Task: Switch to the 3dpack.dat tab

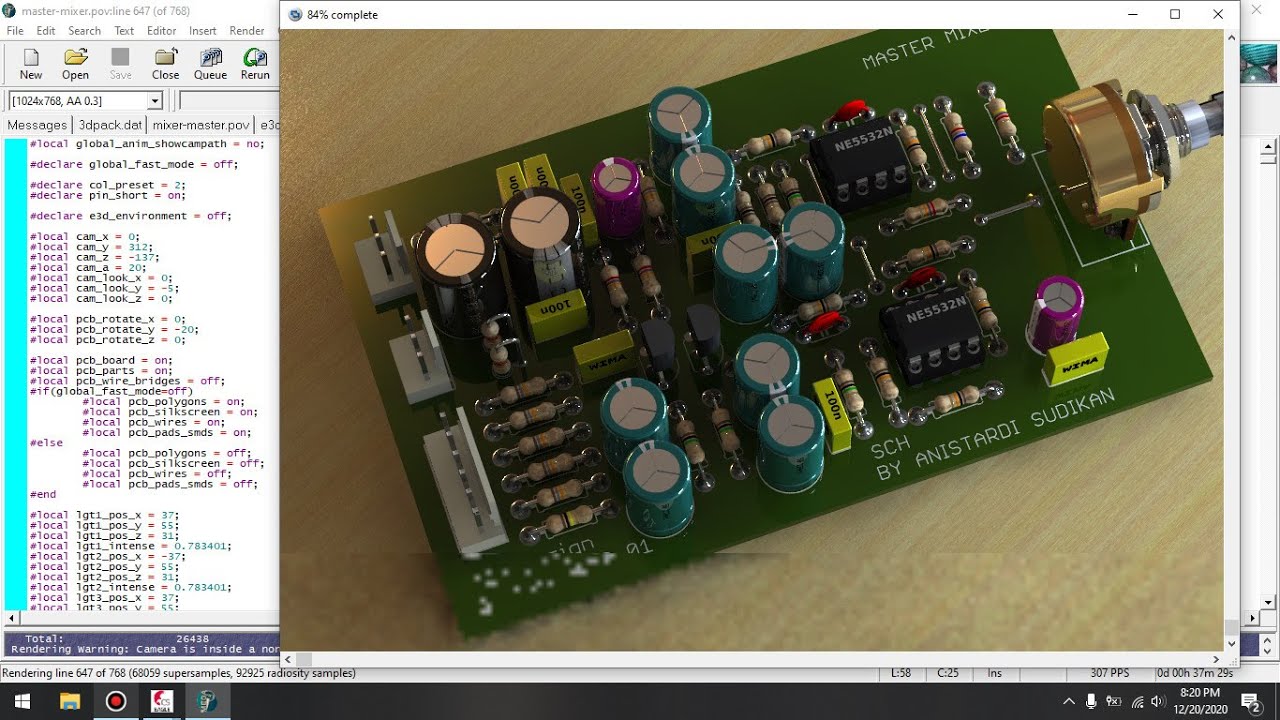Action: (x=110, y=125)
